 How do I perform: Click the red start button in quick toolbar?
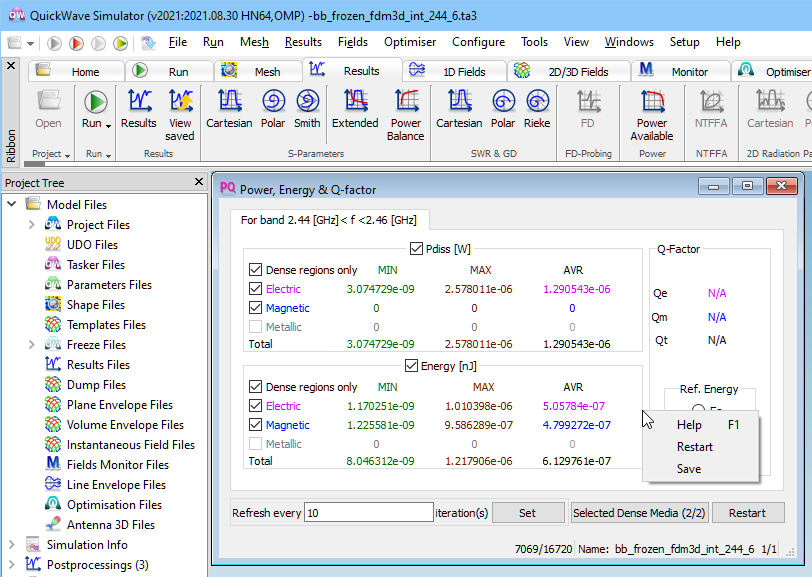(76, 43)
